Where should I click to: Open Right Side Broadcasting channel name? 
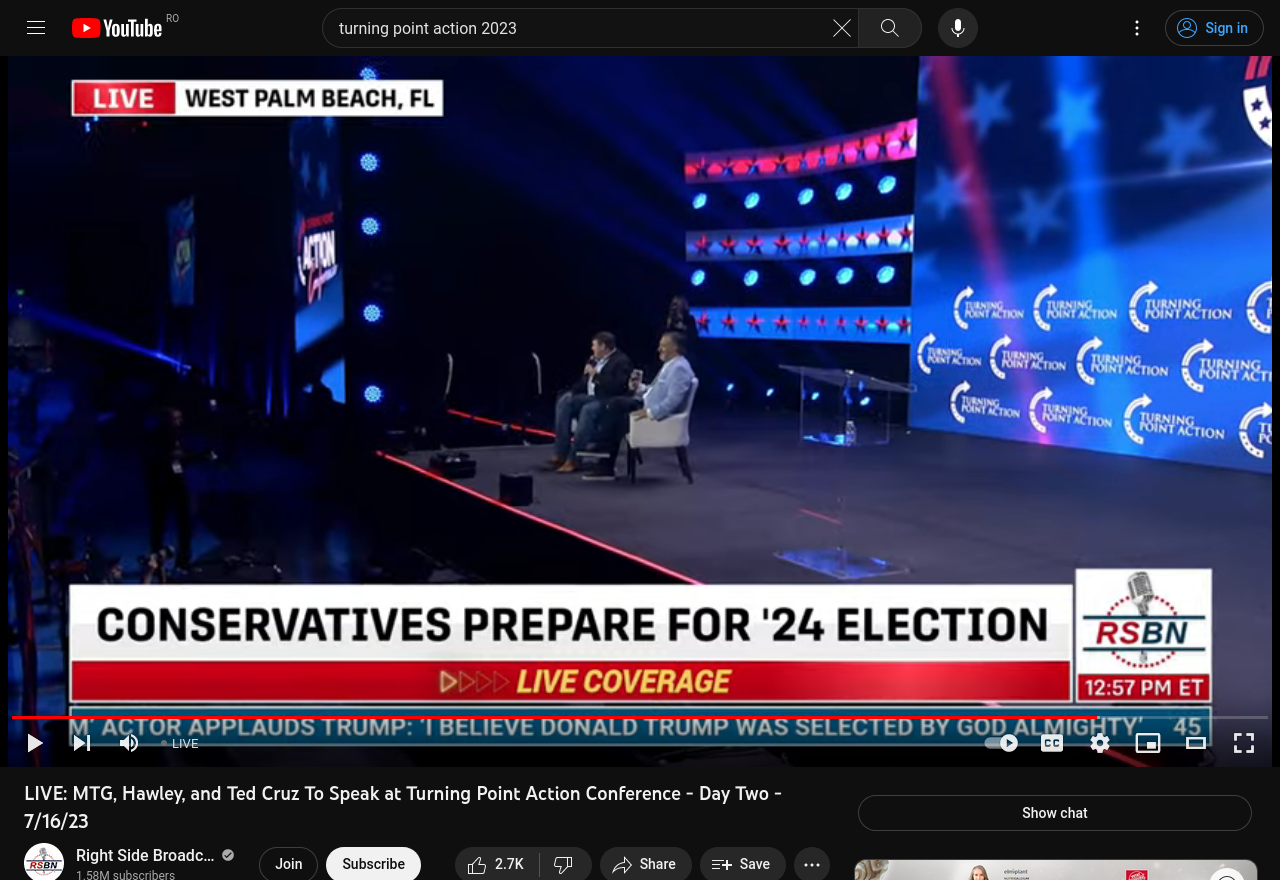[145, 855]
